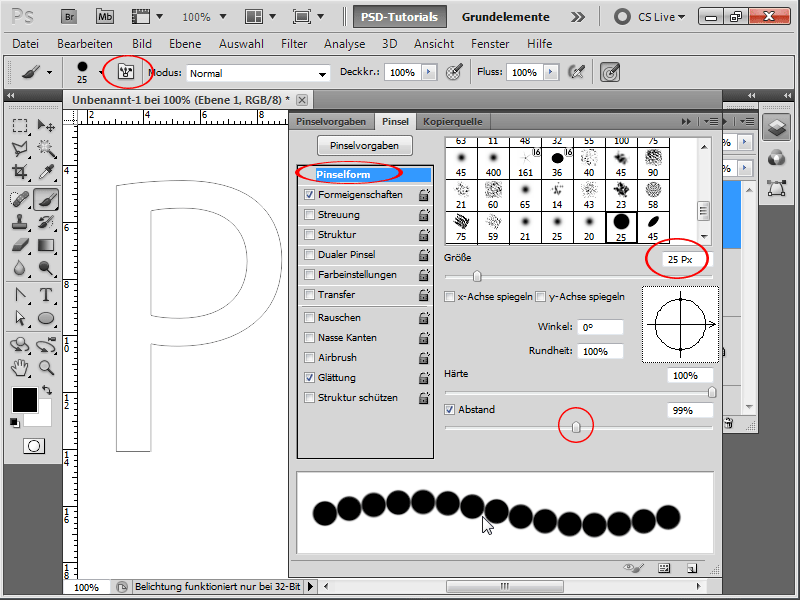
Task: Open the tool preset picker arrow
Action: tap(49, 72)
